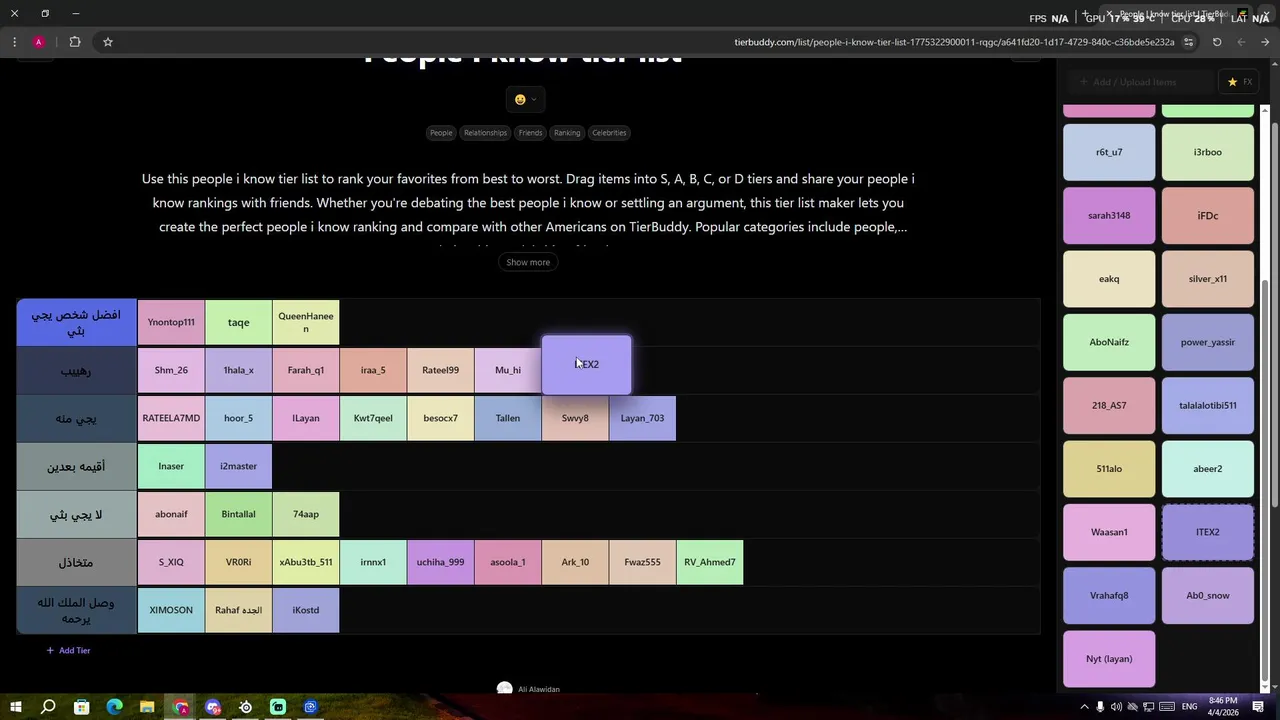The height and width of the screenshot is (720, 1280).
Task: Open the FX star button
Action: pos(1240,82)
